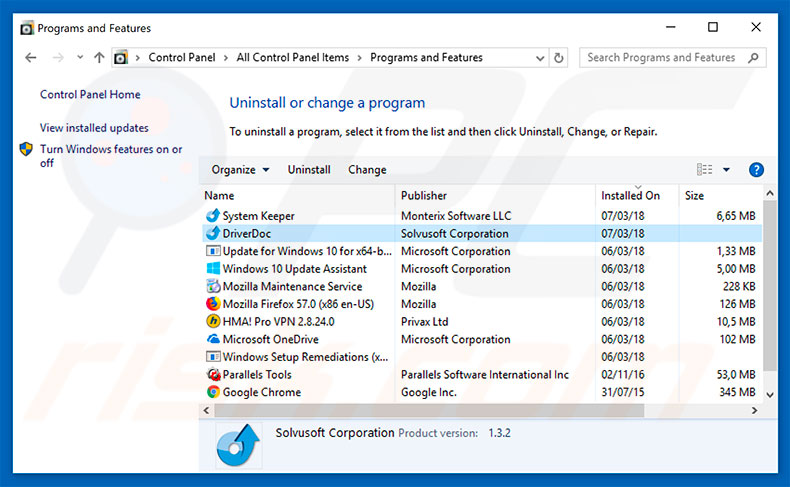Expand the view options dropdown arrow
The image size is (790, 487).
(x=726, y=170)
